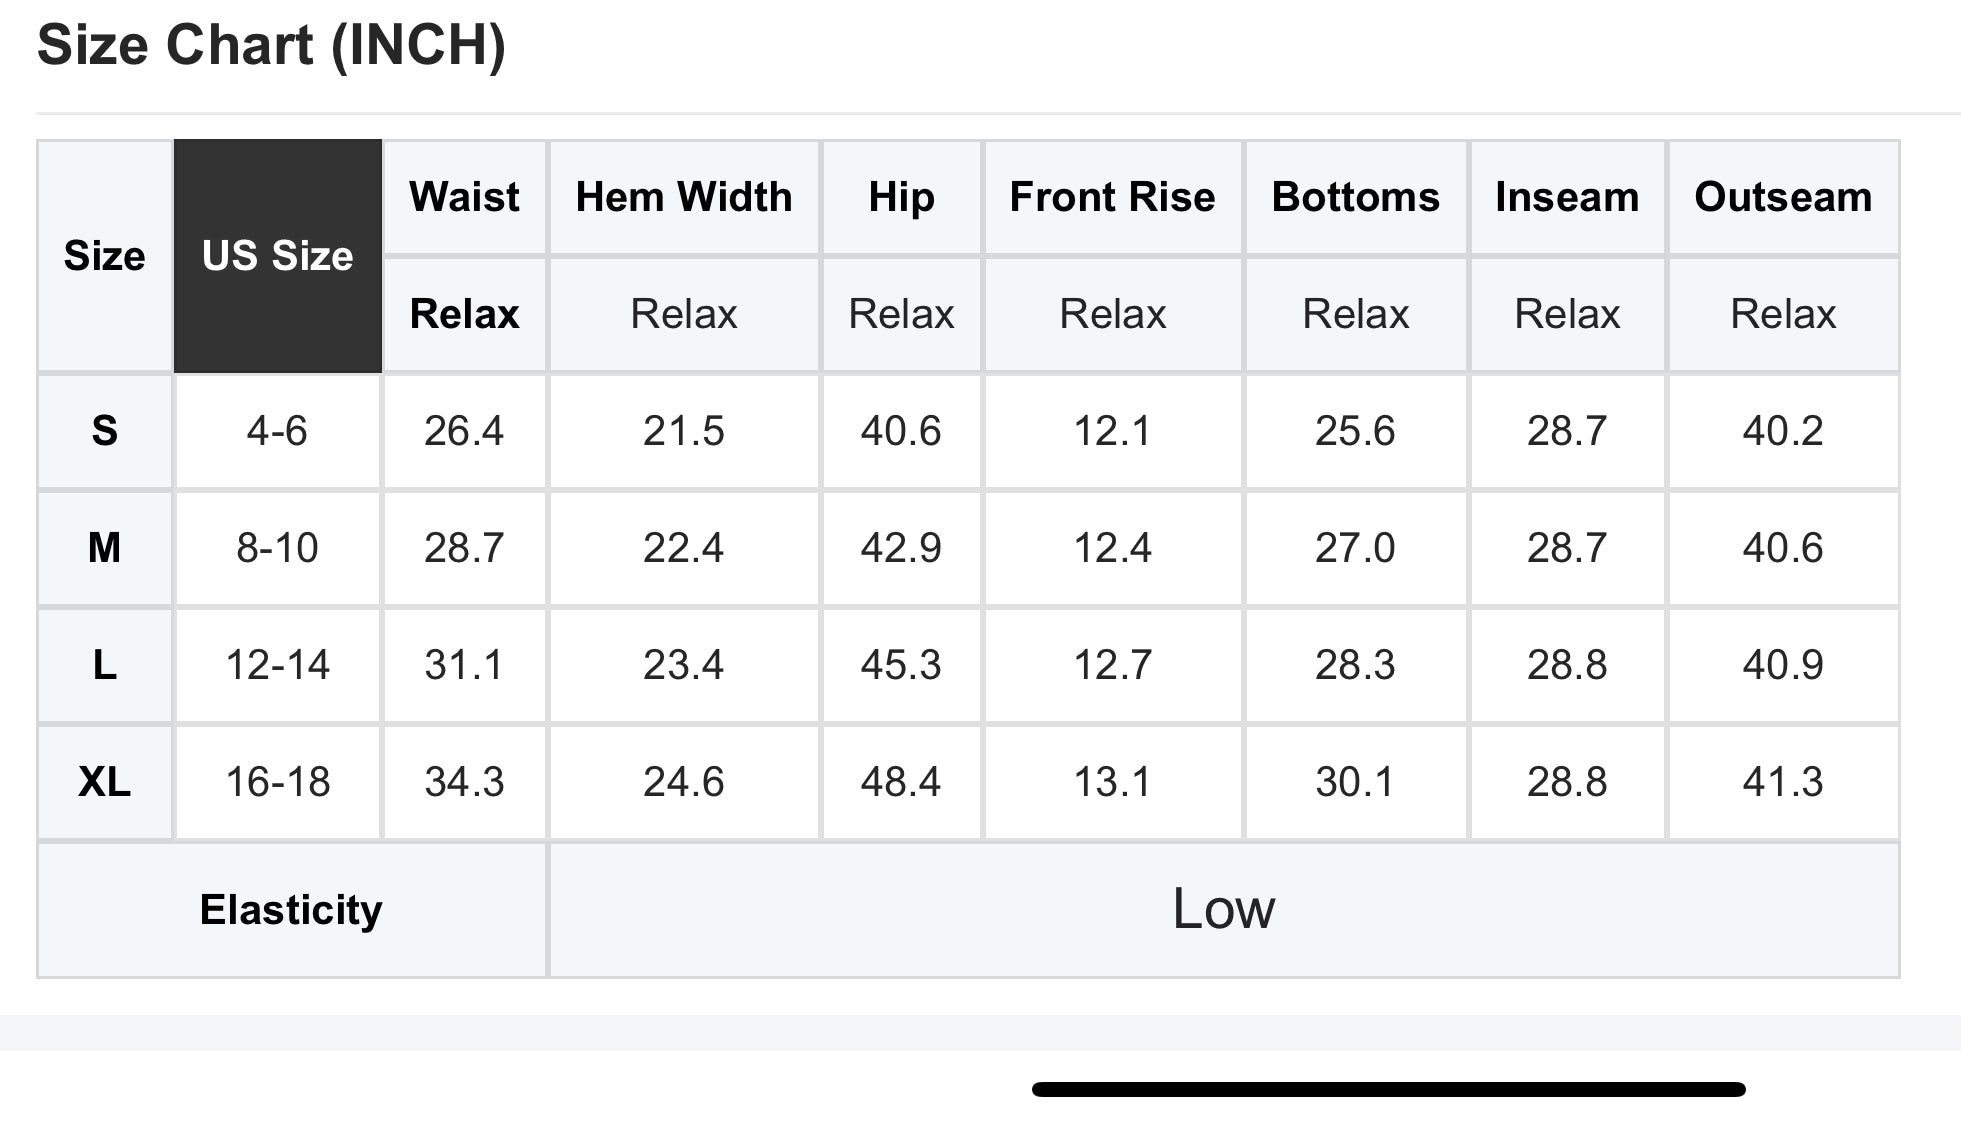This screenshot has width=1961, height=1121.
Task: Tap the highlighted US Size column header
Action: (277, 256)
